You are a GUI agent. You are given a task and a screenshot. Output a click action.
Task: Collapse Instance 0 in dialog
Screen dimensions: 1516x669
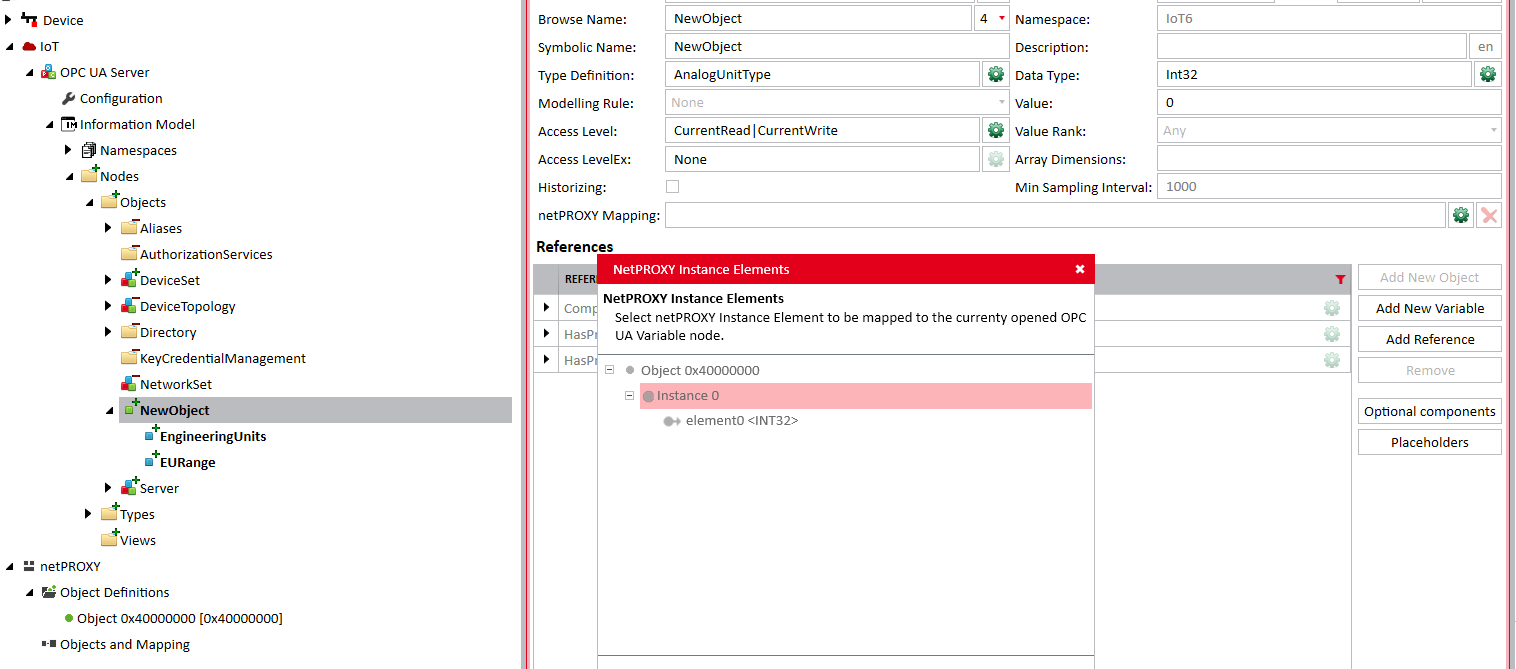pos(629,396)
